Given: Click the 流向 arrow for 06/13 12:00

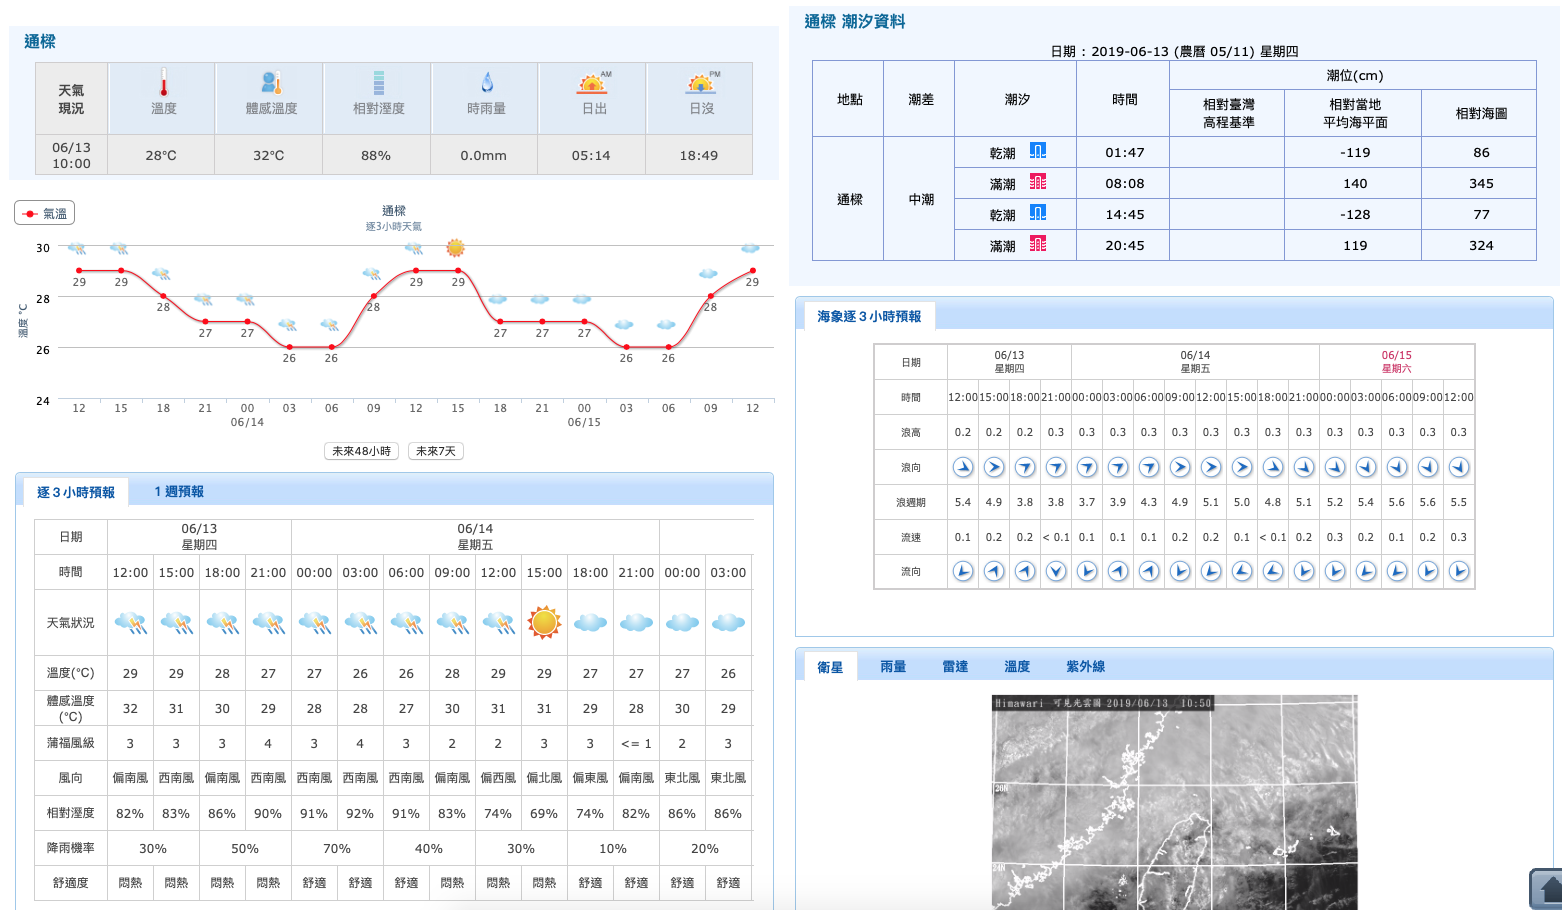Looking at the screenshot, I should 963,571.
